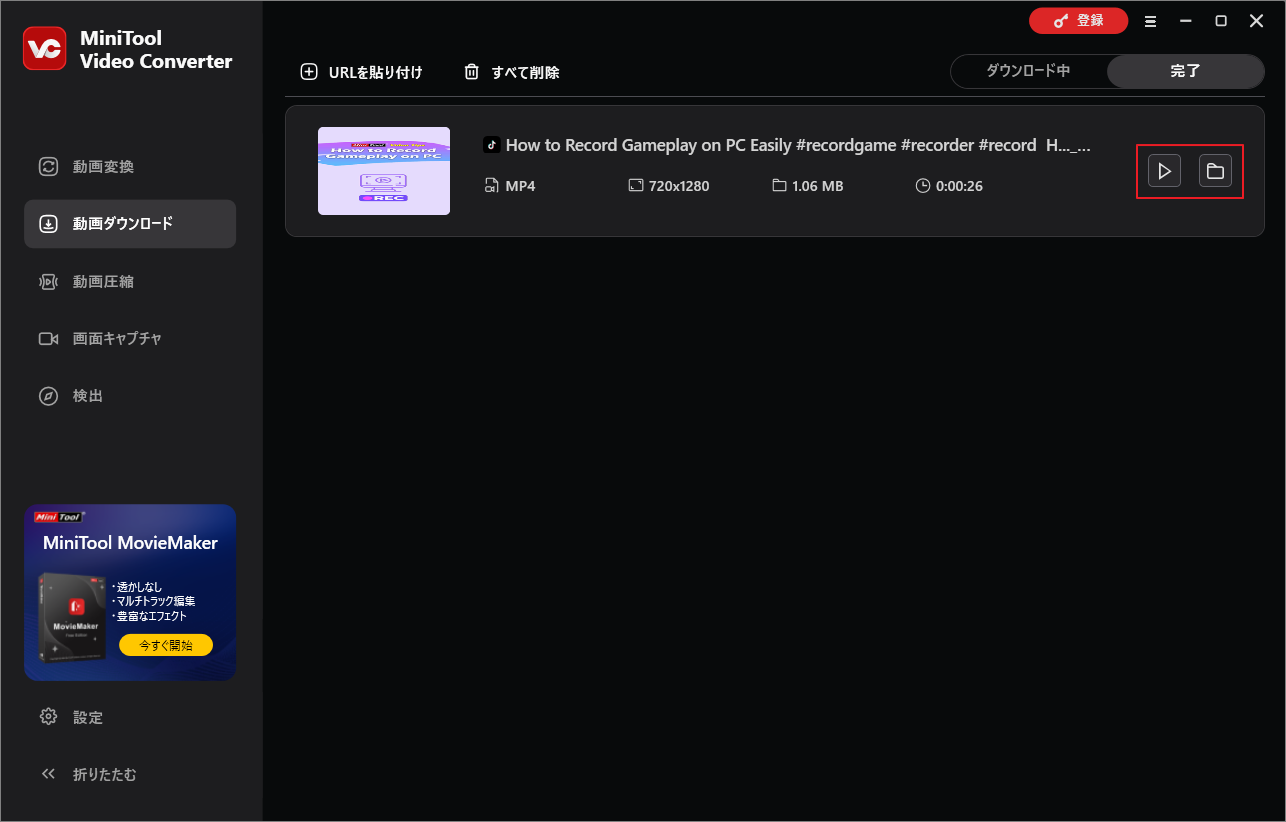Switch to the 完了 tab

[1185, 71]
